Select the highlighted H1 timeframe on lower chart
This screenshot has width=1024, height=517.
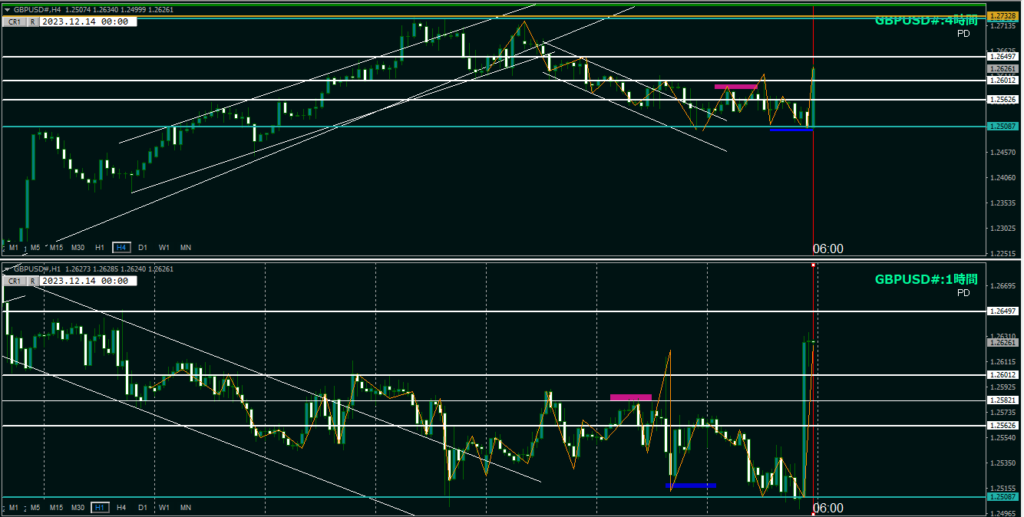tap(100, 507)
